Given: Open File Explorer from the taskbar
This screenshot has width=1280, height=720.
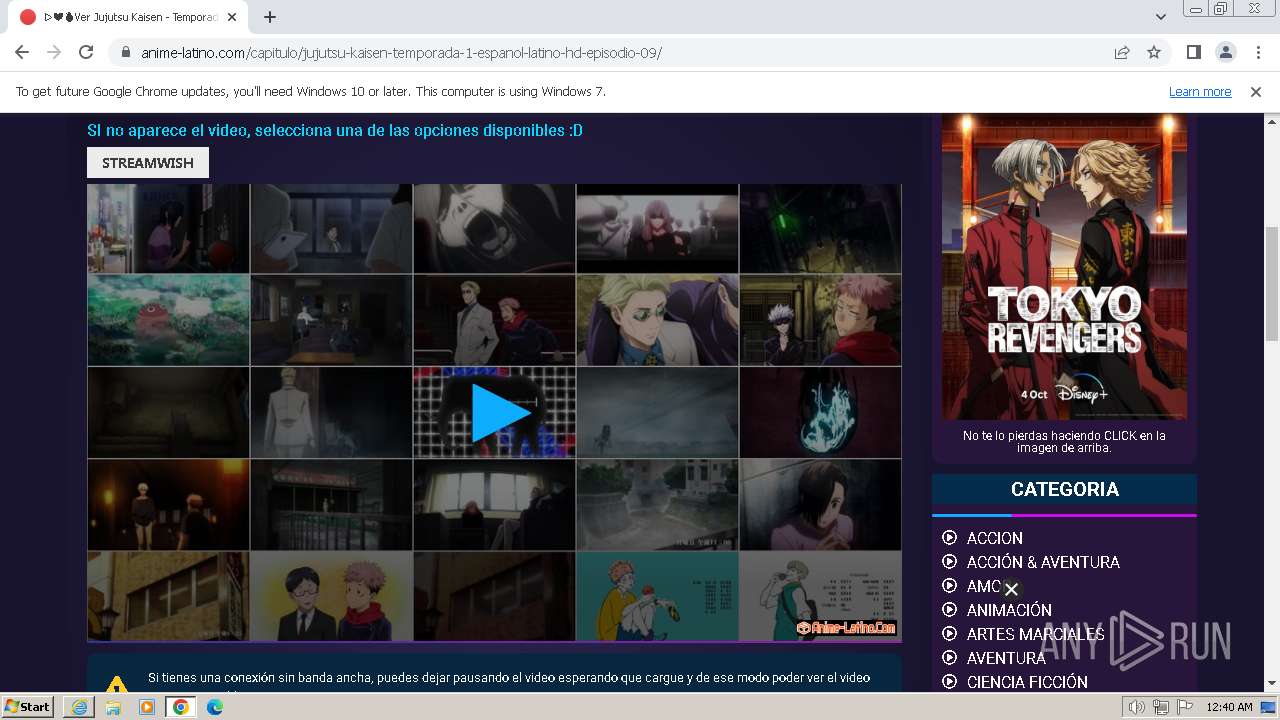Looking at the screenshot, I should click(x=113, y=707).
